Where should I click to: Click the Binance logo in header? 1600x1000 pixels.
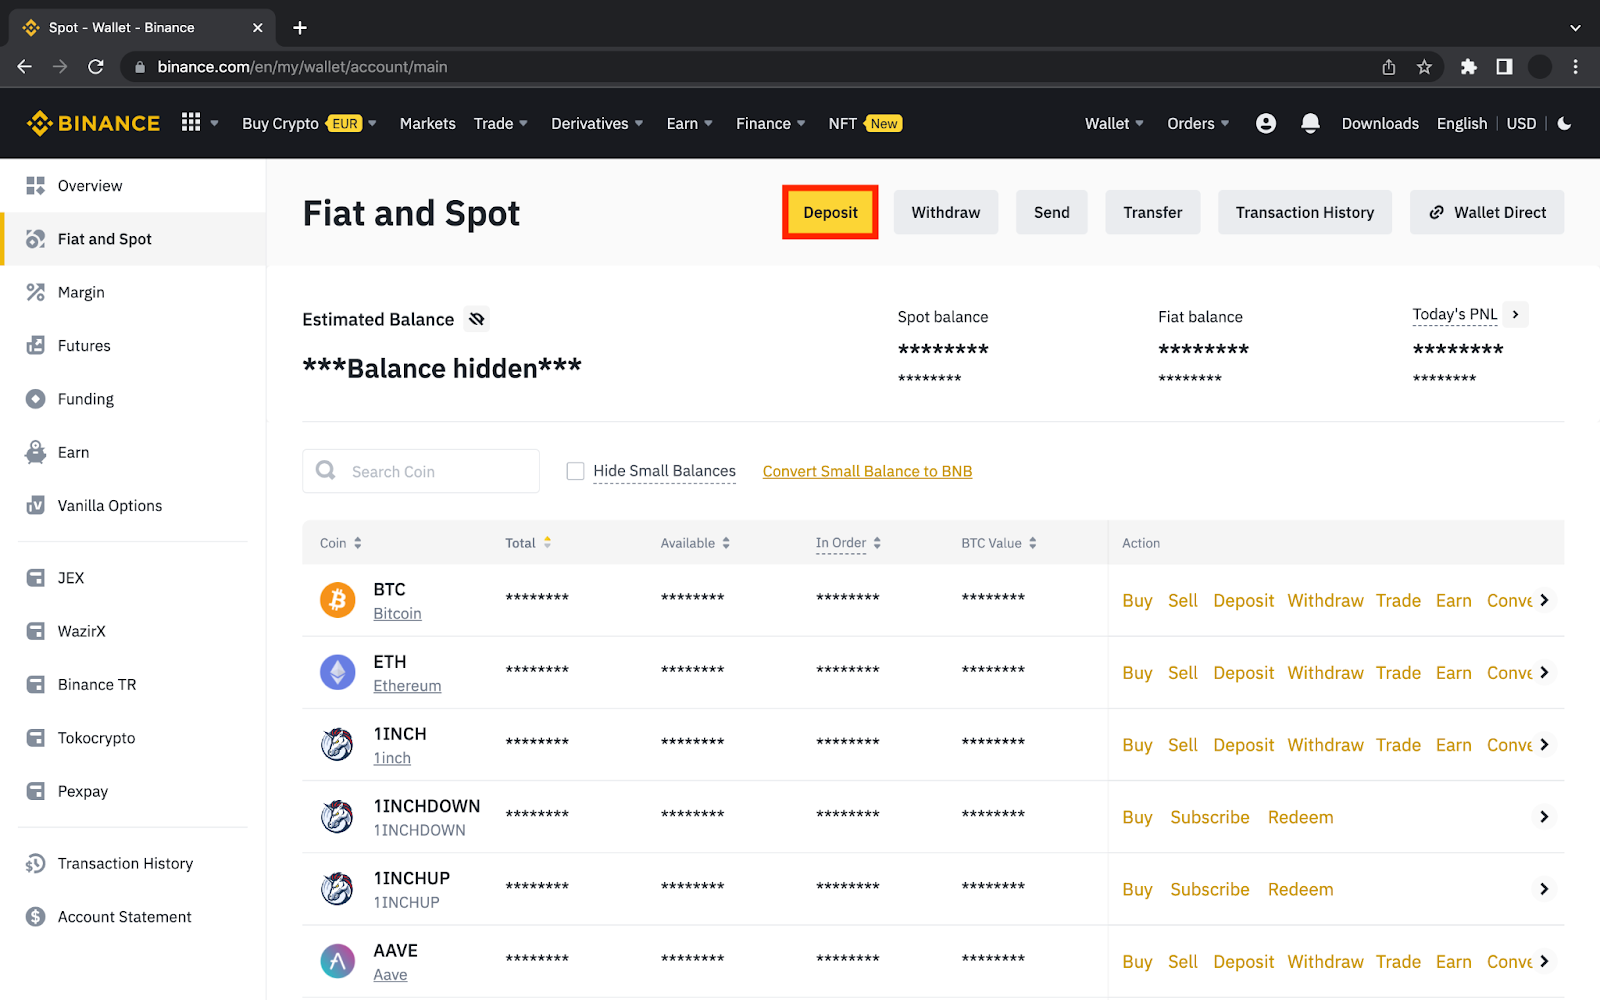93,123
